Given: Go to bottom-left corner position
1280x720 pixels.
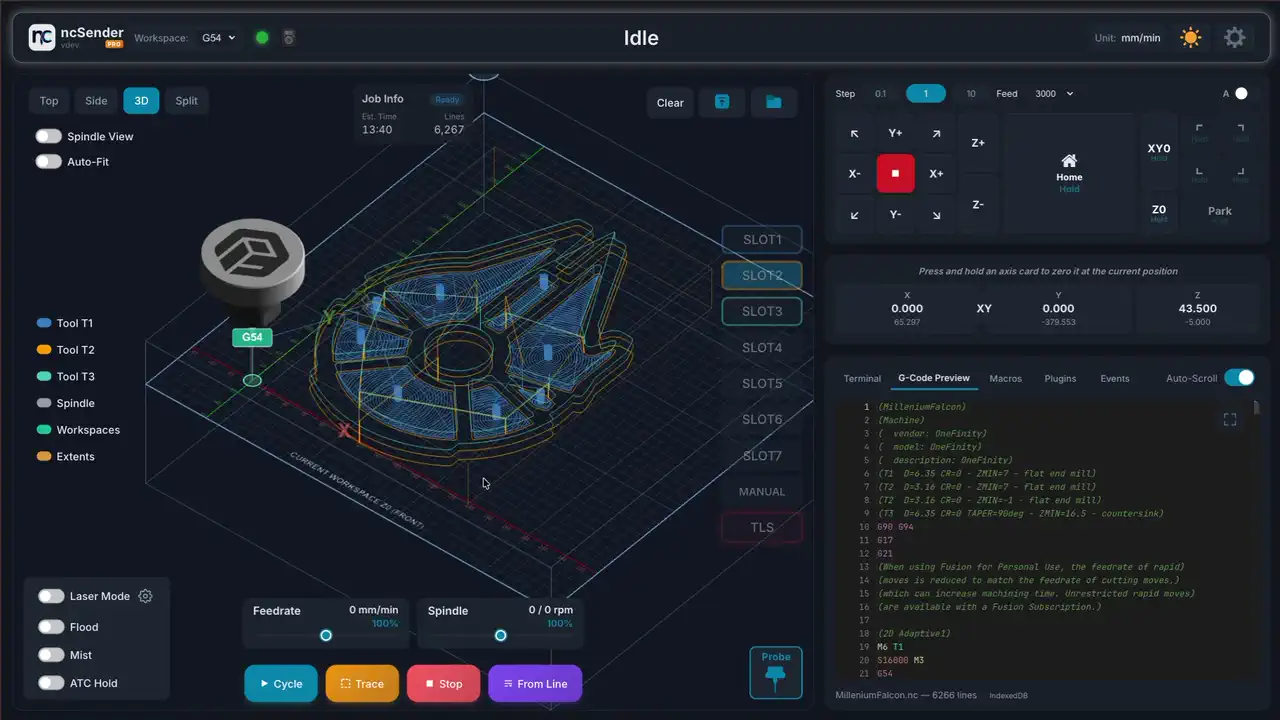Looking at the screenshot, I should (1200, 175).
